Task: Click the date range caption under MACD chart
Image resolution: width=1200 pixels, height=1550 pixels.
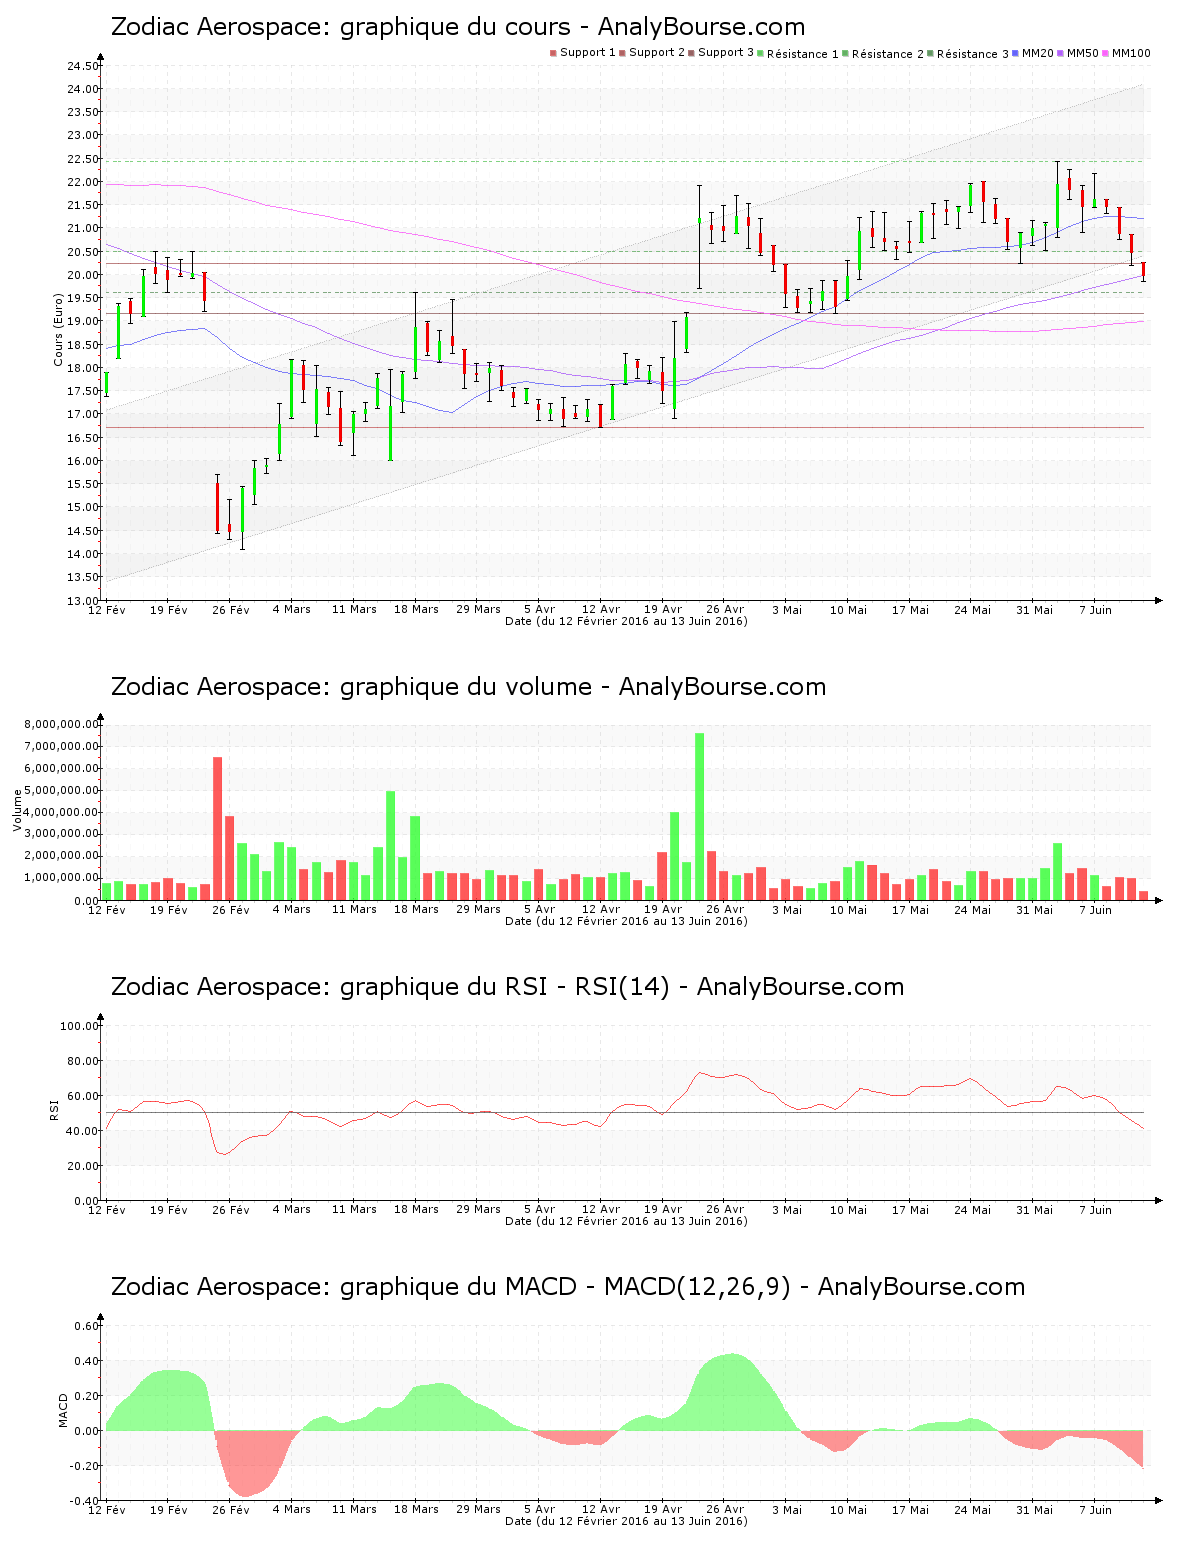Action: [626, 1521]
